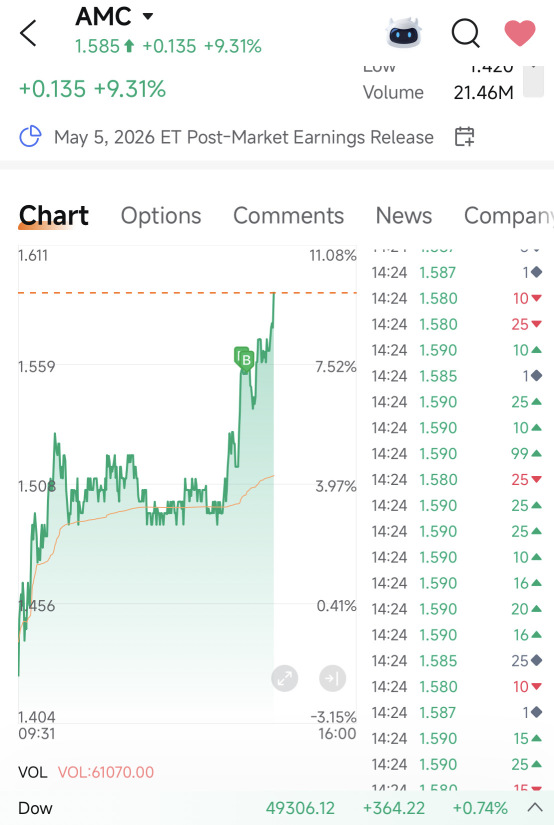Open the News tab

pyautogui.click(x=404, y=216)
